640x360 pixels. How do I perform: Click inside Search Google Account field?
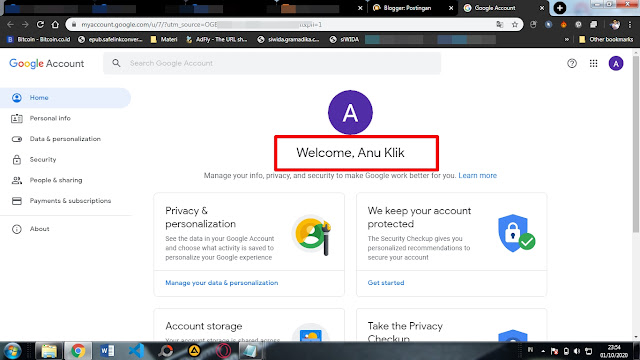pos(272,63)
